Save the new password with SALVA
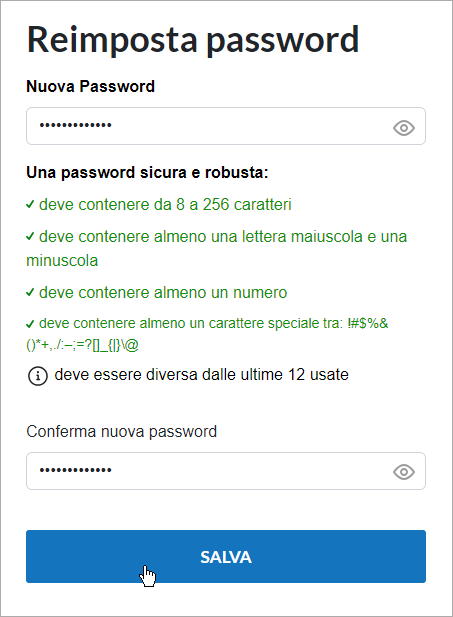This screenshot has width=453, height=617. point(226,556)
